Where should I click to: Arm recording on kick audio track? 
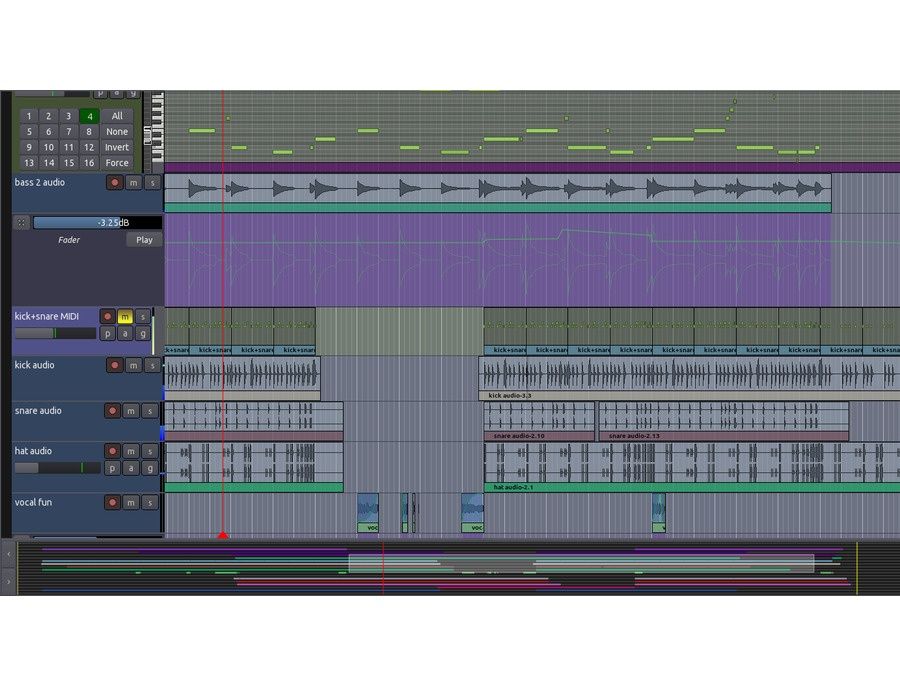114,366
